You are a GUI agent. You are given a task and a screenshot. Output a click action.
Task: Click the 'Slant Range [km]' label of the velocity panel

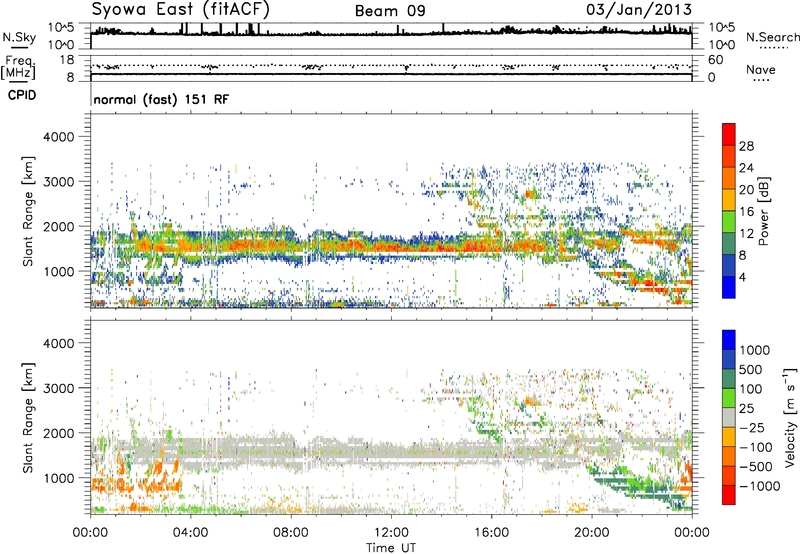pyautogui.click(x=28, y=418)
